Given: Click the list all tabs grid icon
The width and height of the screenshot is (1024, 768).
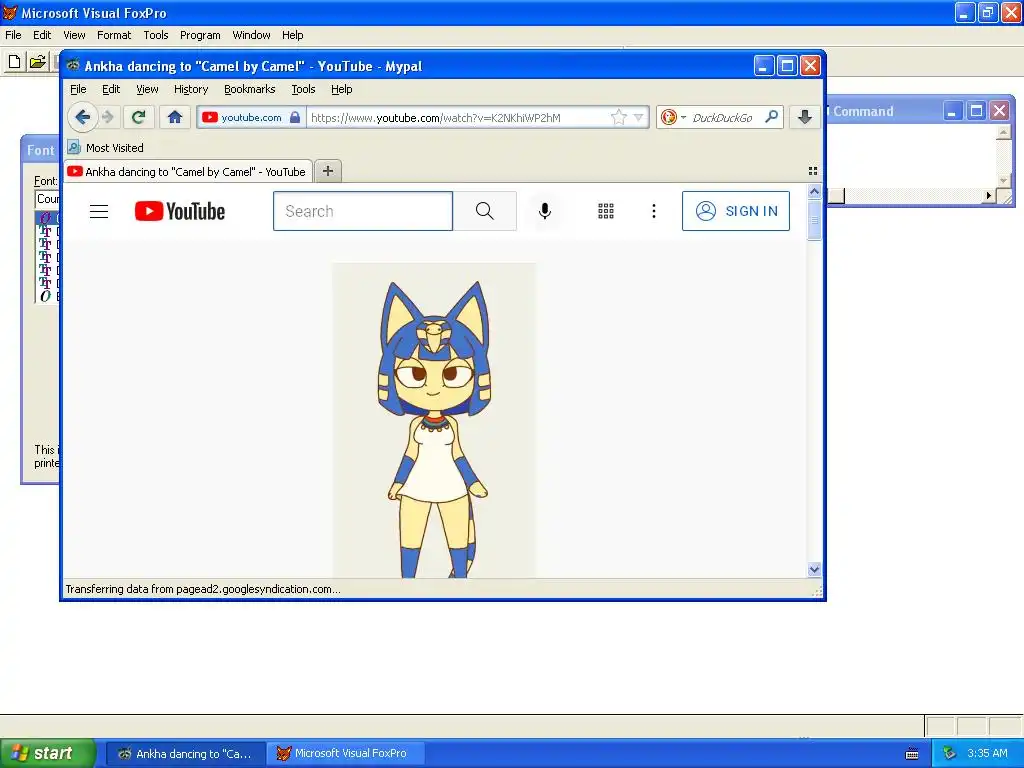Looking at the screenshot, I should 813,171.
